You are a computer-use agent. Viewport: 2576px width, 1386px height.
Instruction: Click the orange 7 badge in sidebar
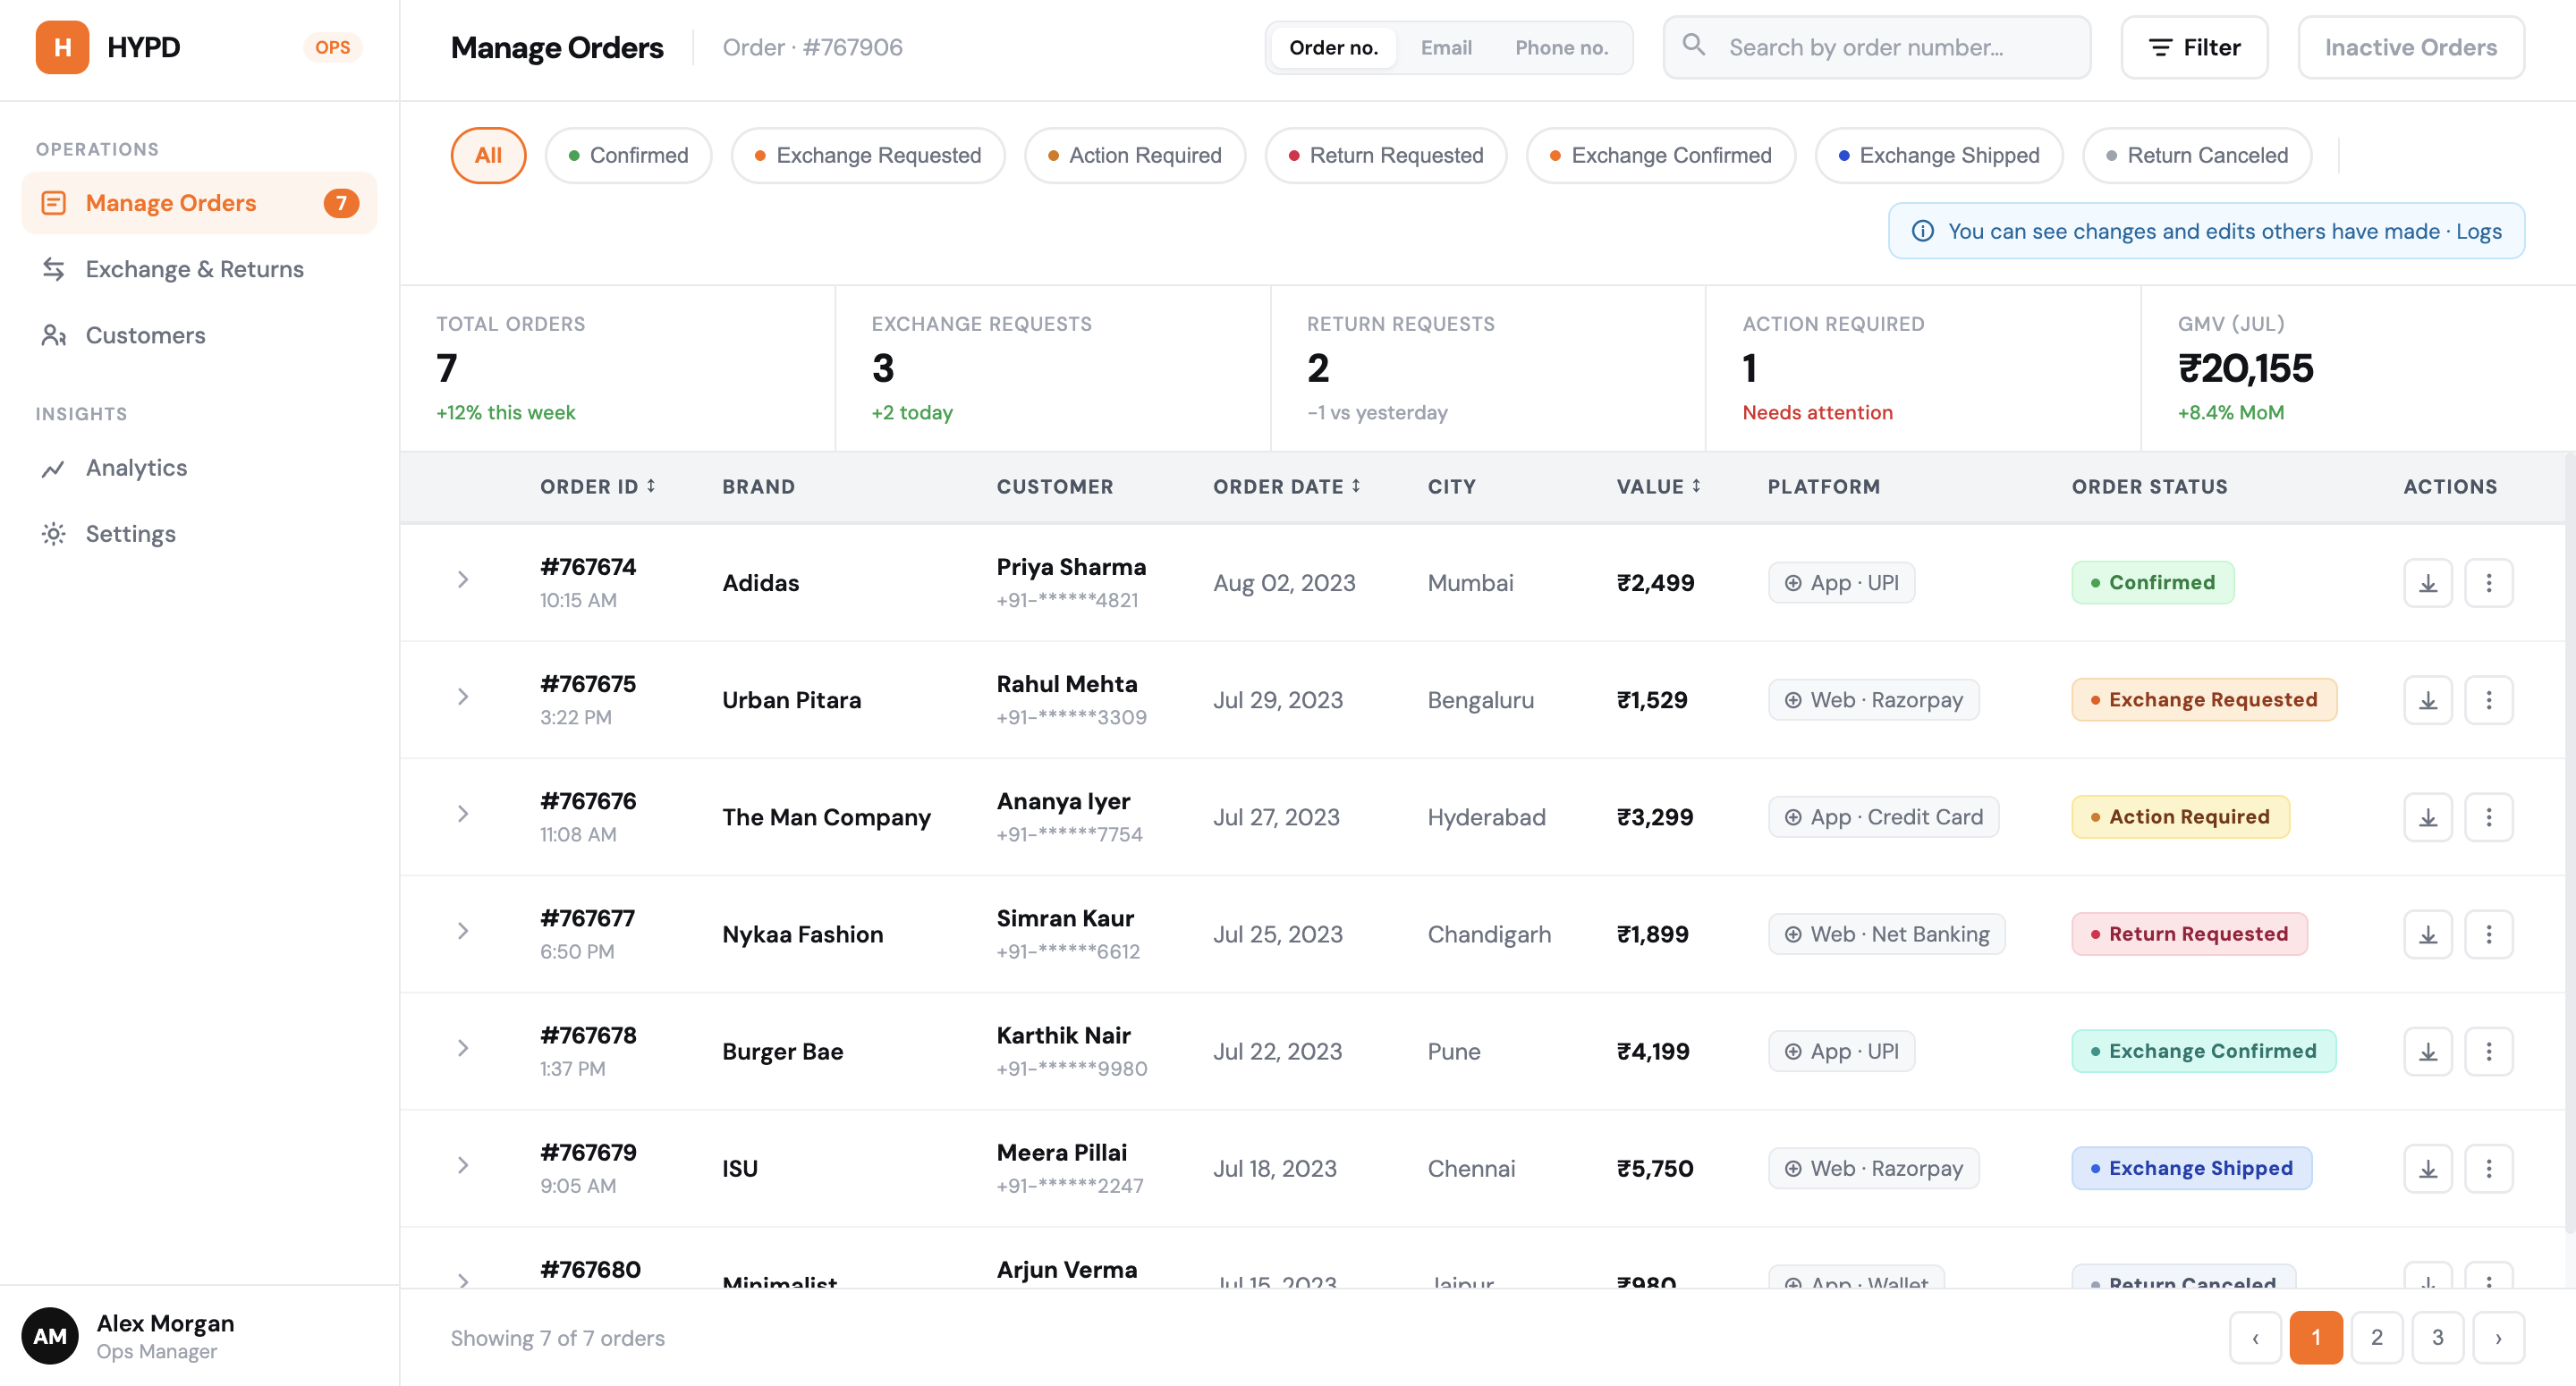click(341, 203)
